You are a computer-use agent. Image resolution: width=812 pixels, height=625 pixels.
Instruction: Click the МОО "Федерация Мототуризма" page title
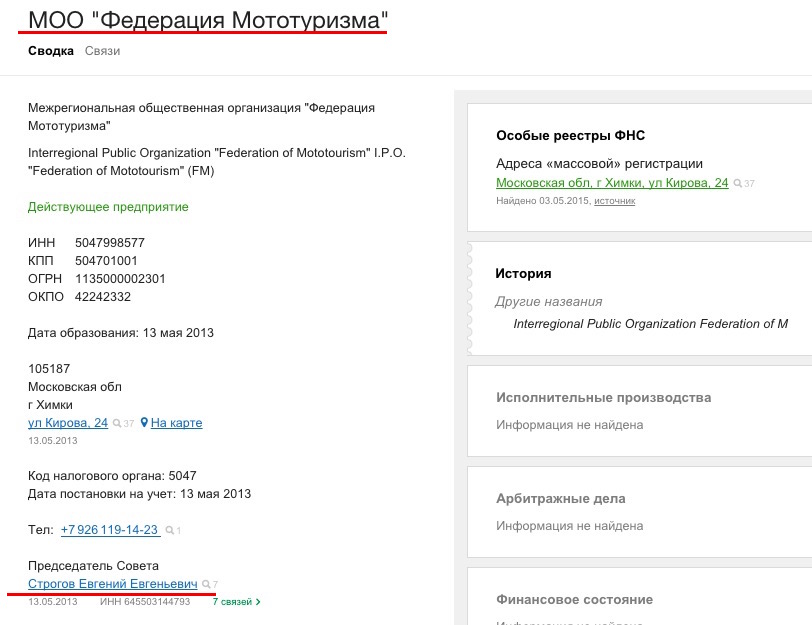click(208, 21)
